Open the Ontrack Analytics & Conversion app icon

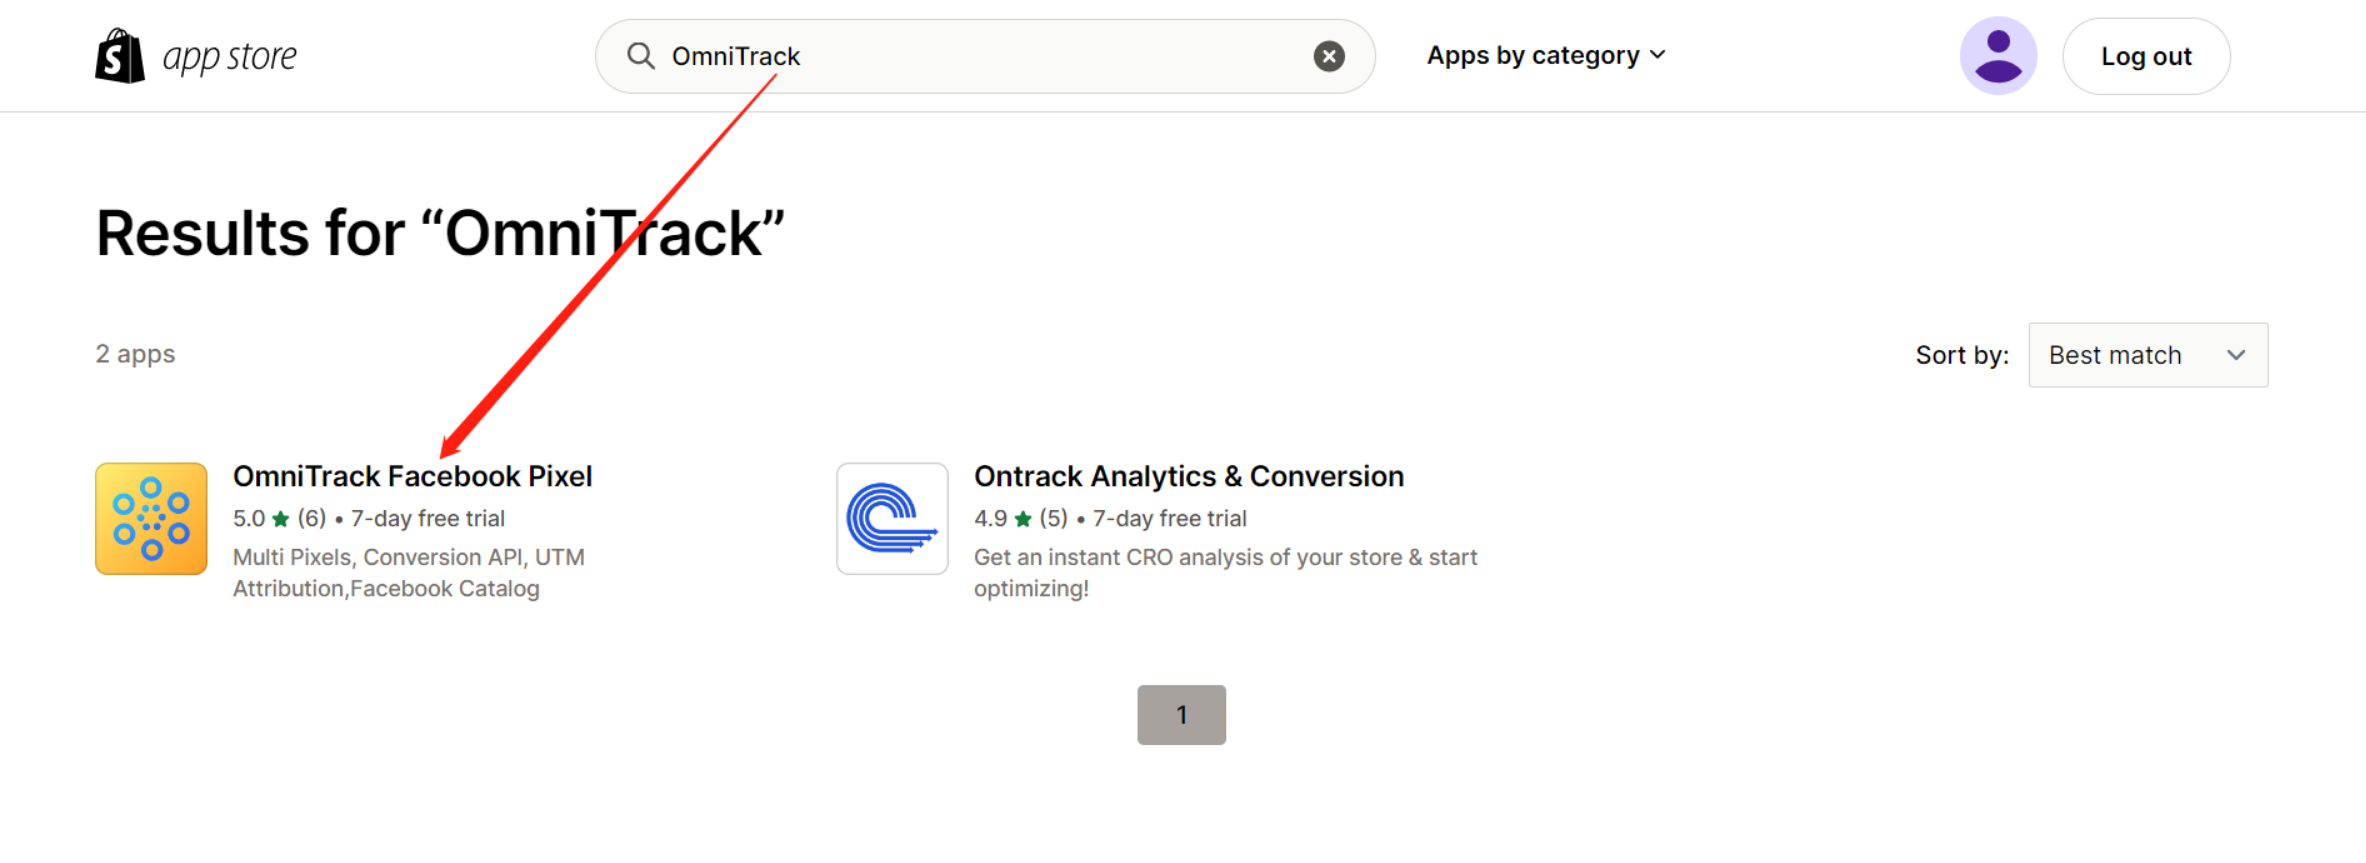892,518
